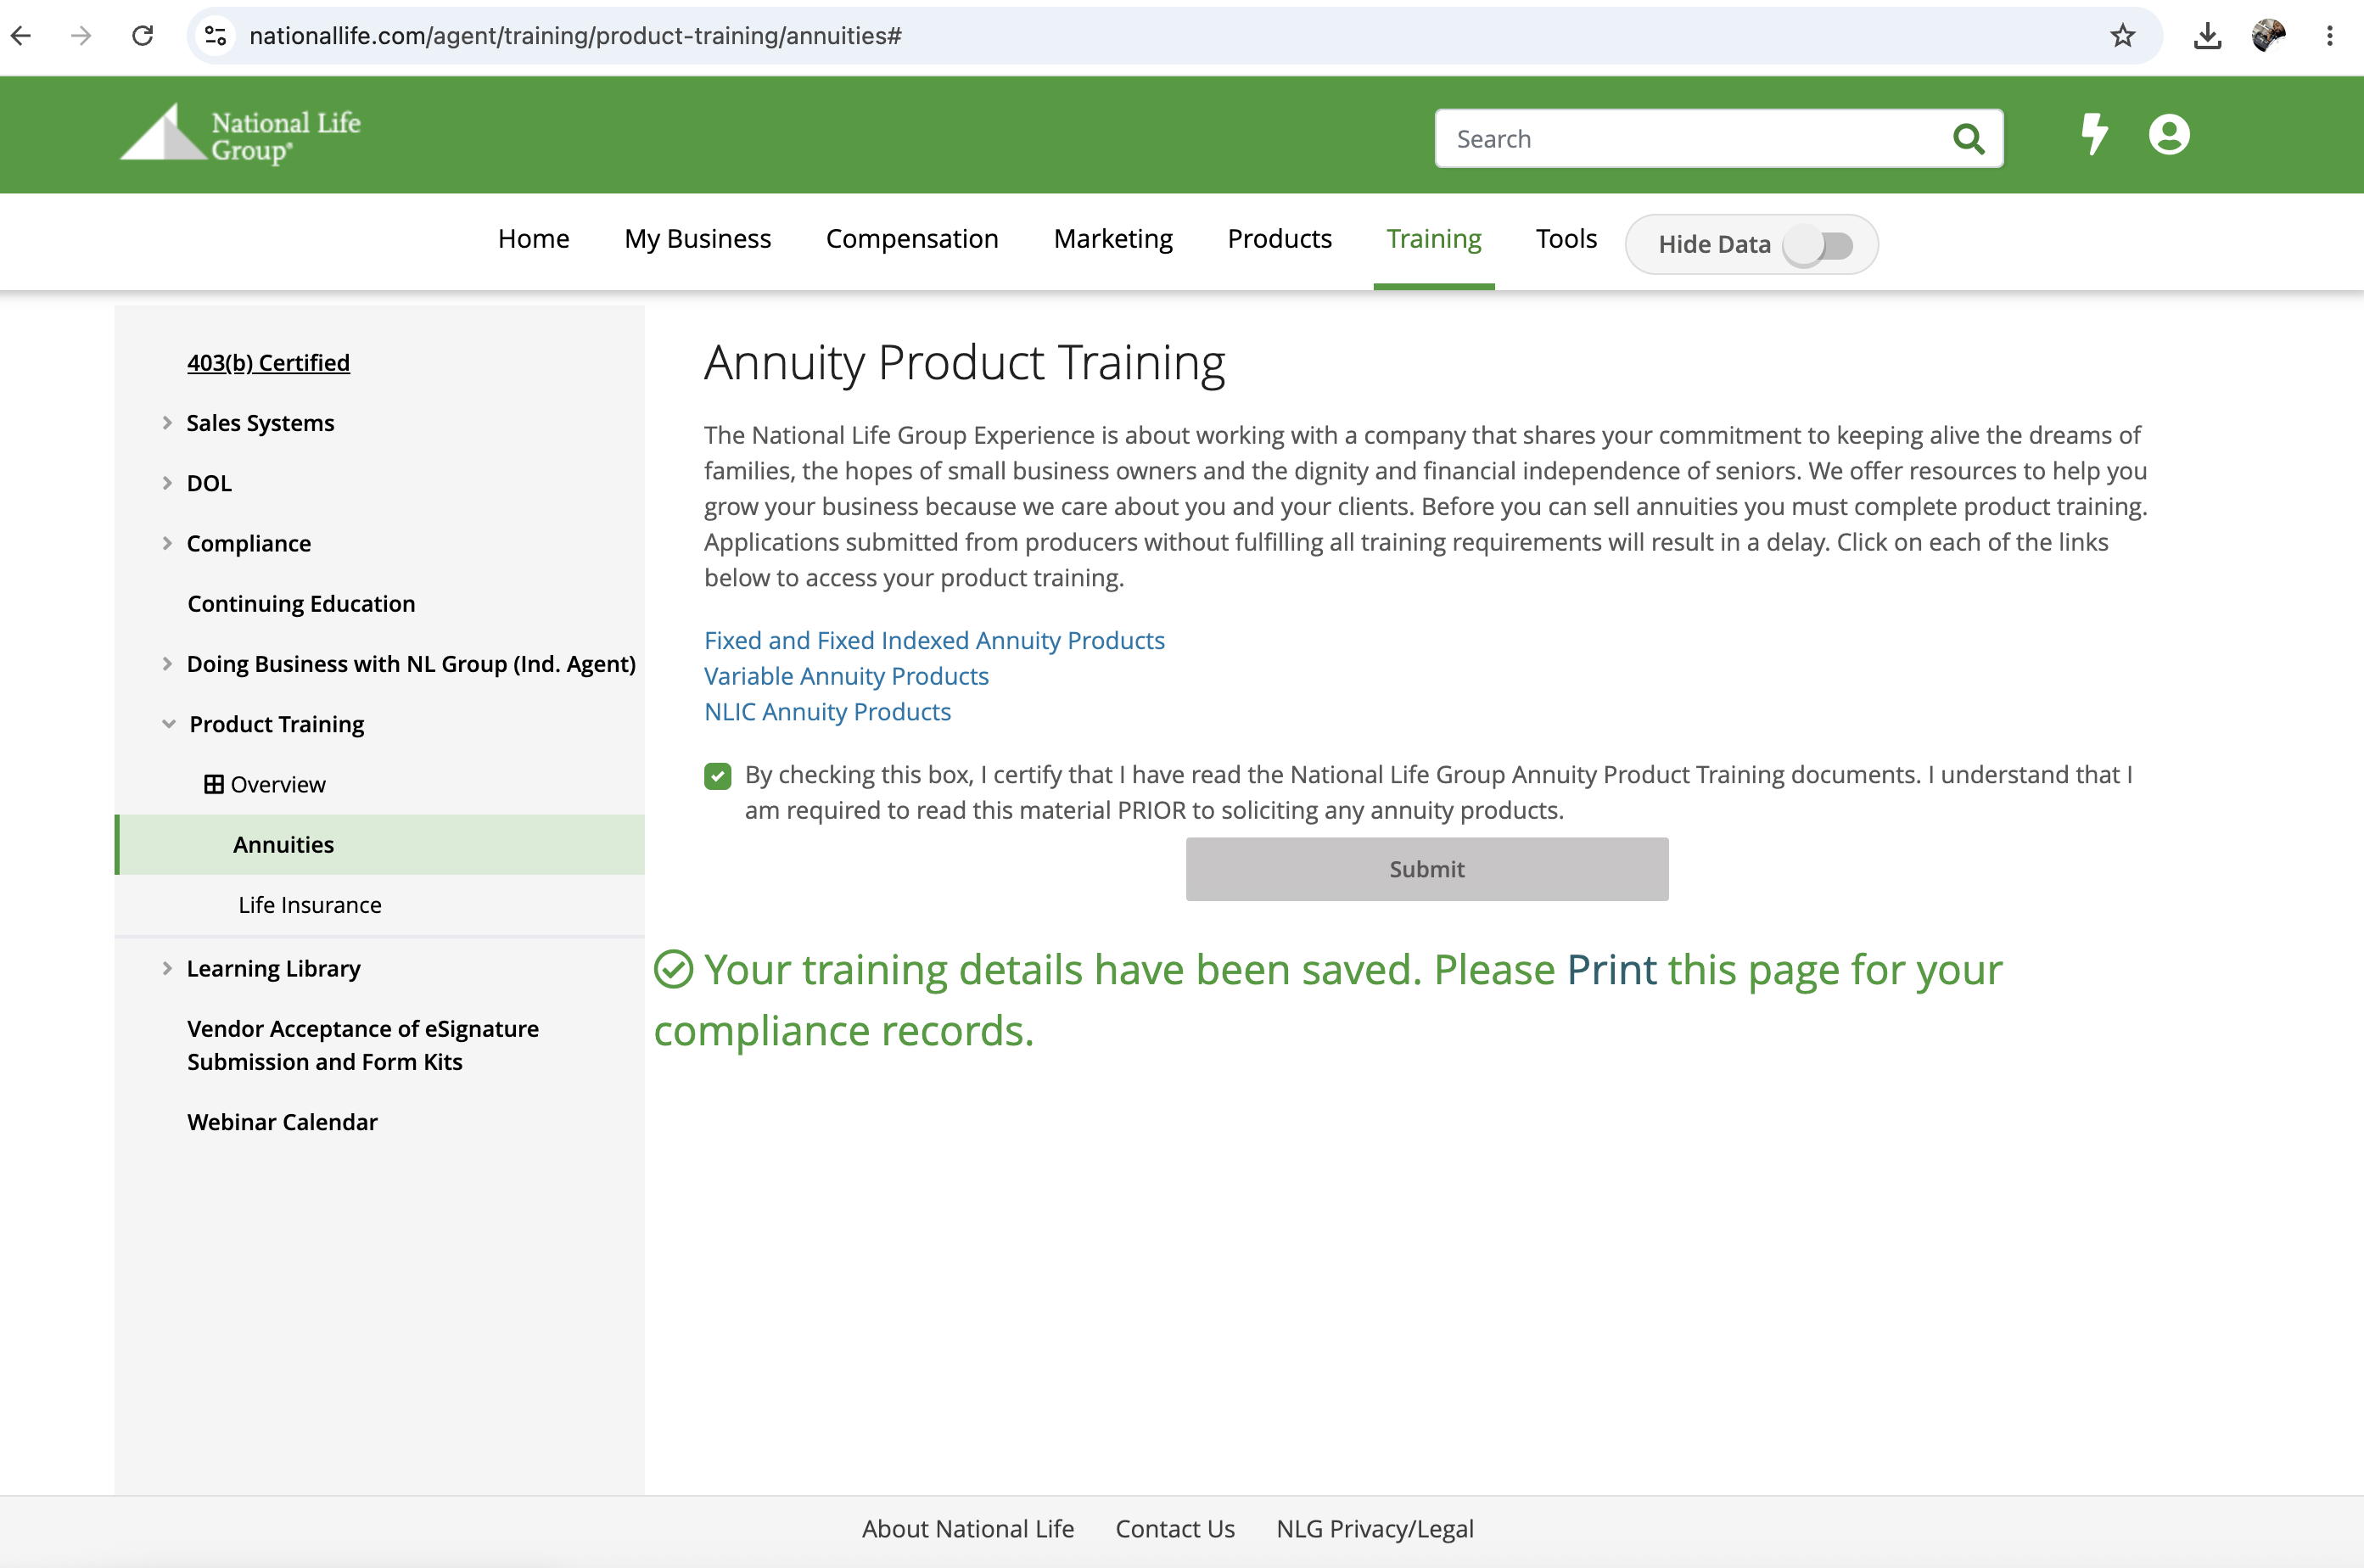Image resolution: width=2364 pixels, height=1568 pixels.
Task: Open the user account icon
Action: click(2169, 134)
